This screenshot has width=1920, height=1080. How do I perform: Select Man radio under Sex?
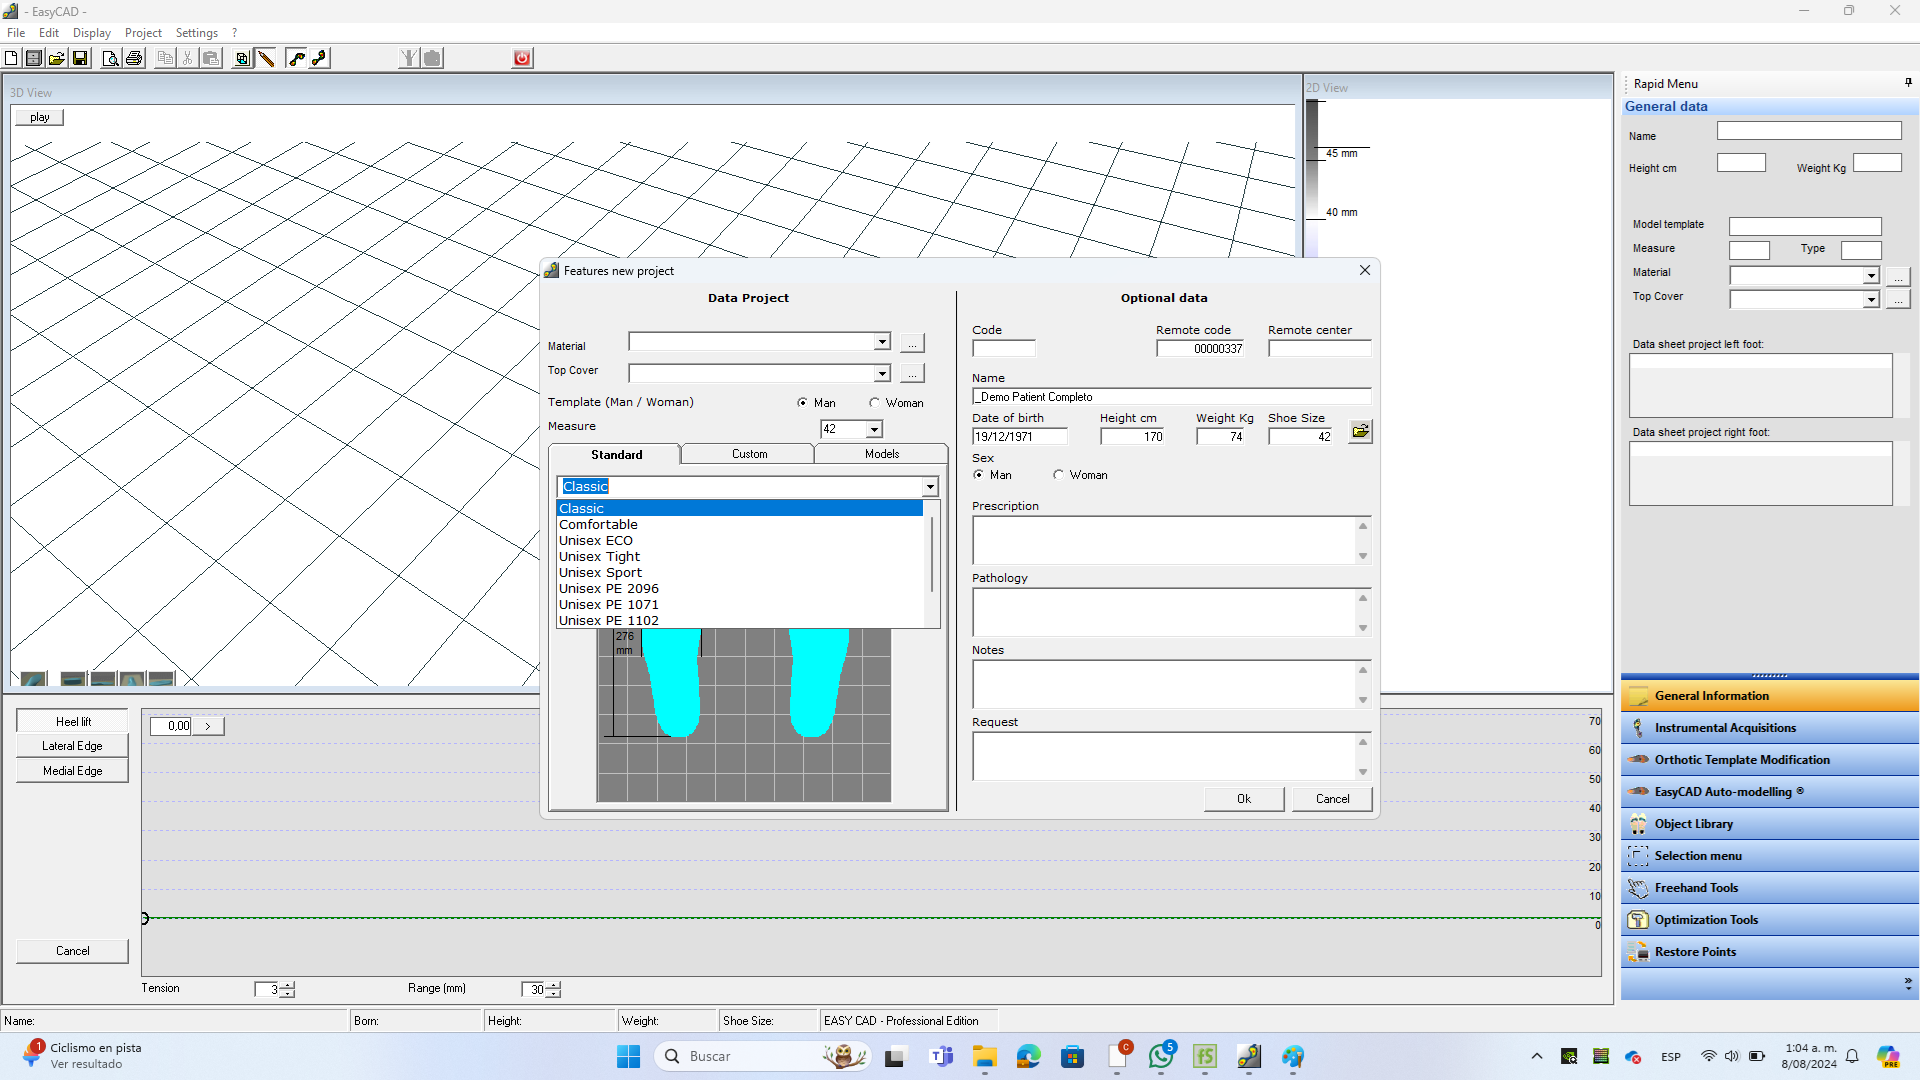979,475
